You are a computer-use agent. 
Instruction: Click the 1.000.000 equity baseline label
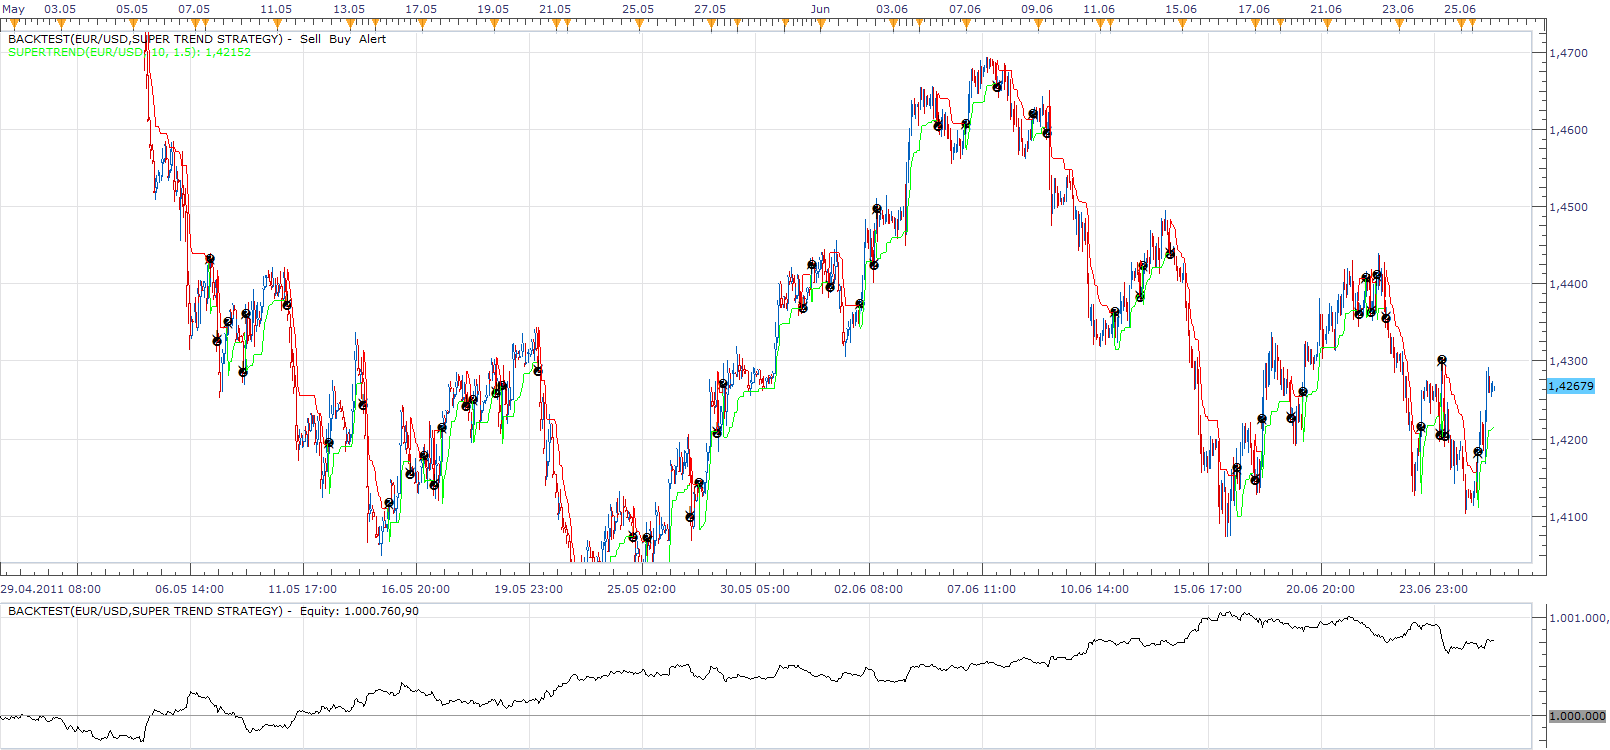click(1576, 716)
